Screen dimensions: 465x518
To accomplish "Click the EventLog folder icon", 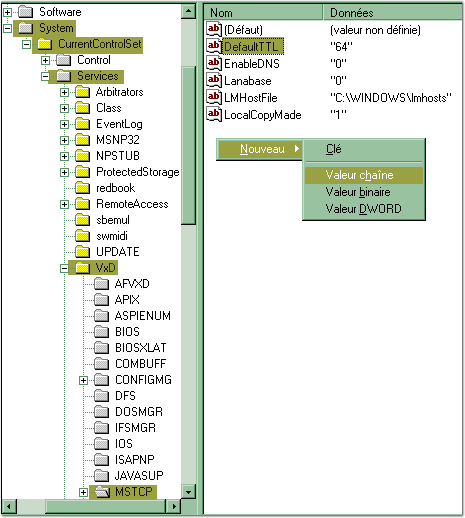I will 82,124.
